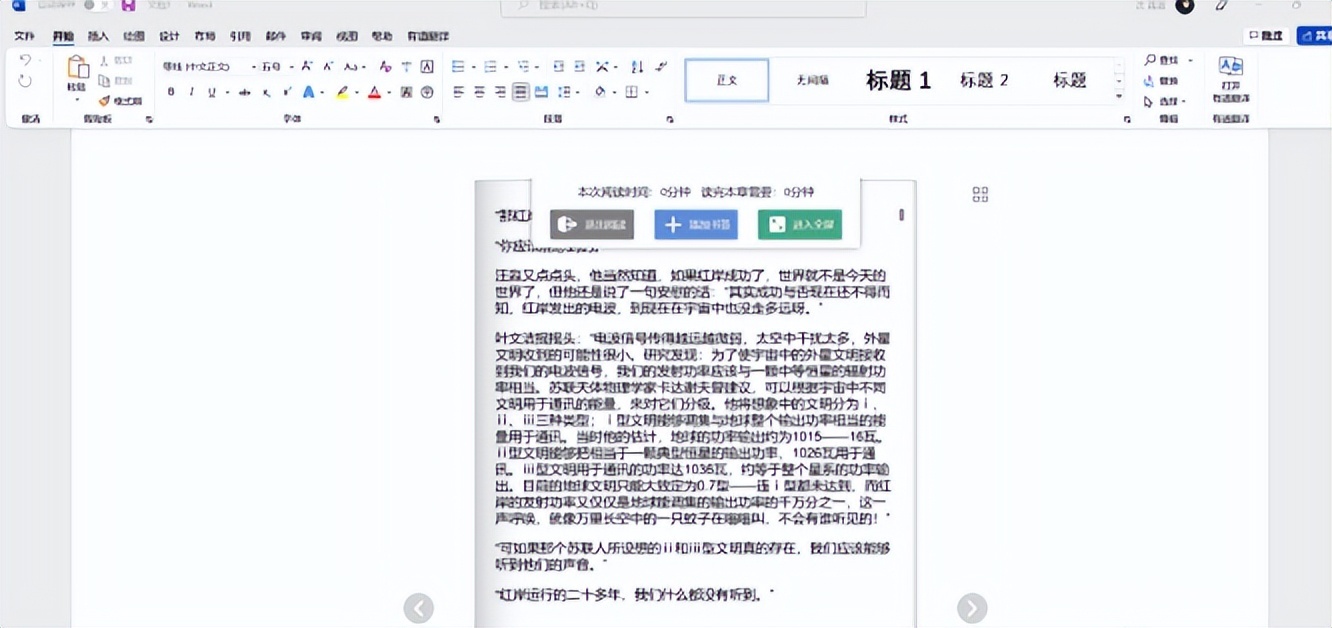
Task: Click the Shading paint bucket icon
Action: pyautogui.click(x=599, y=92)
